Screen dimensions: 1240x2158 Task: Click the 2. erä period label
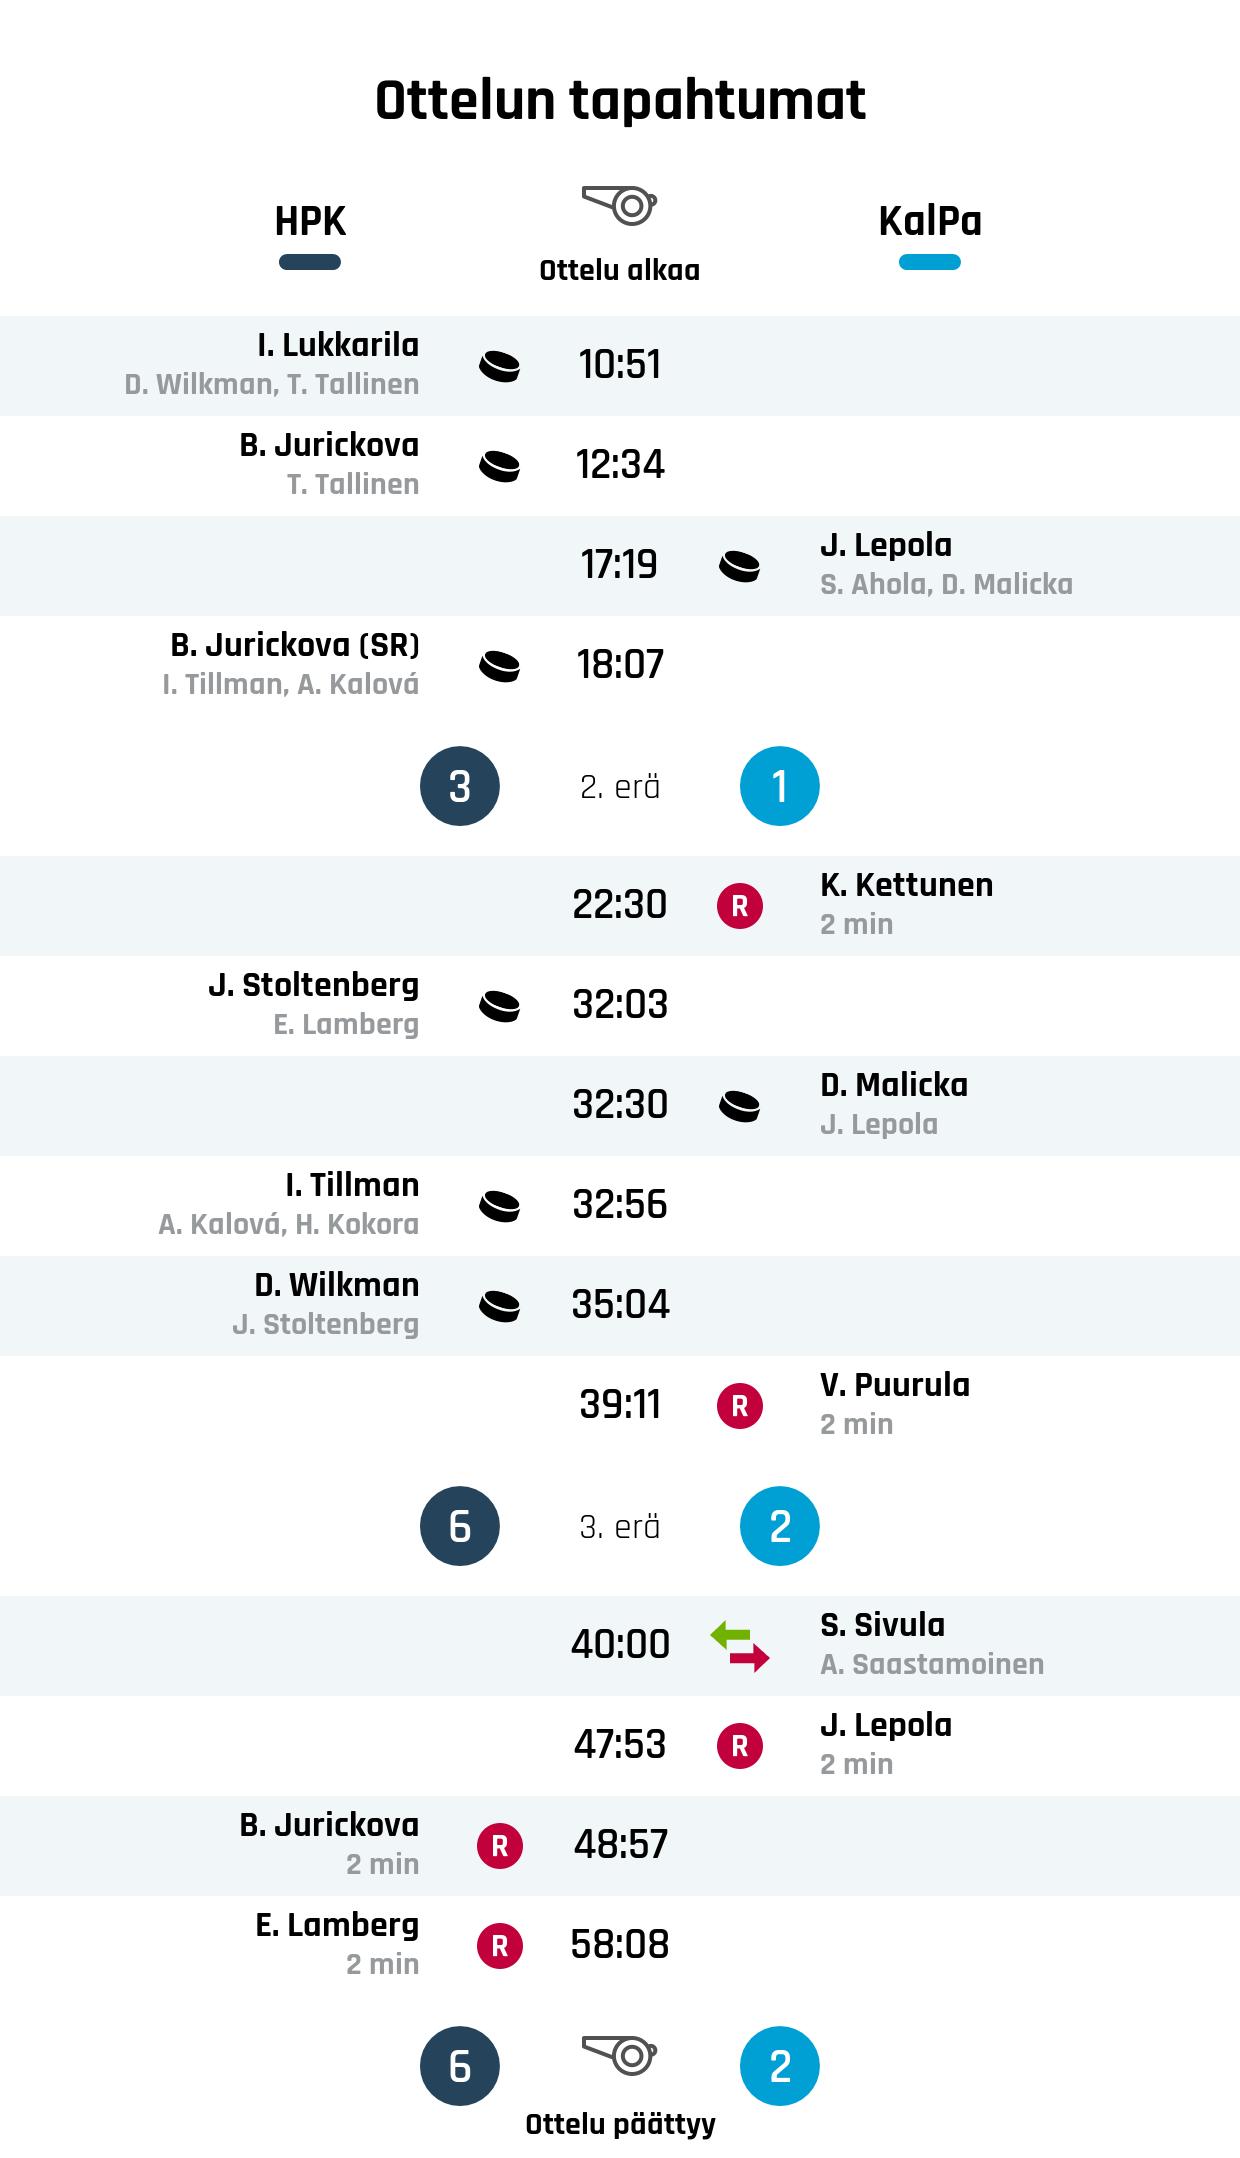point(620,787)
